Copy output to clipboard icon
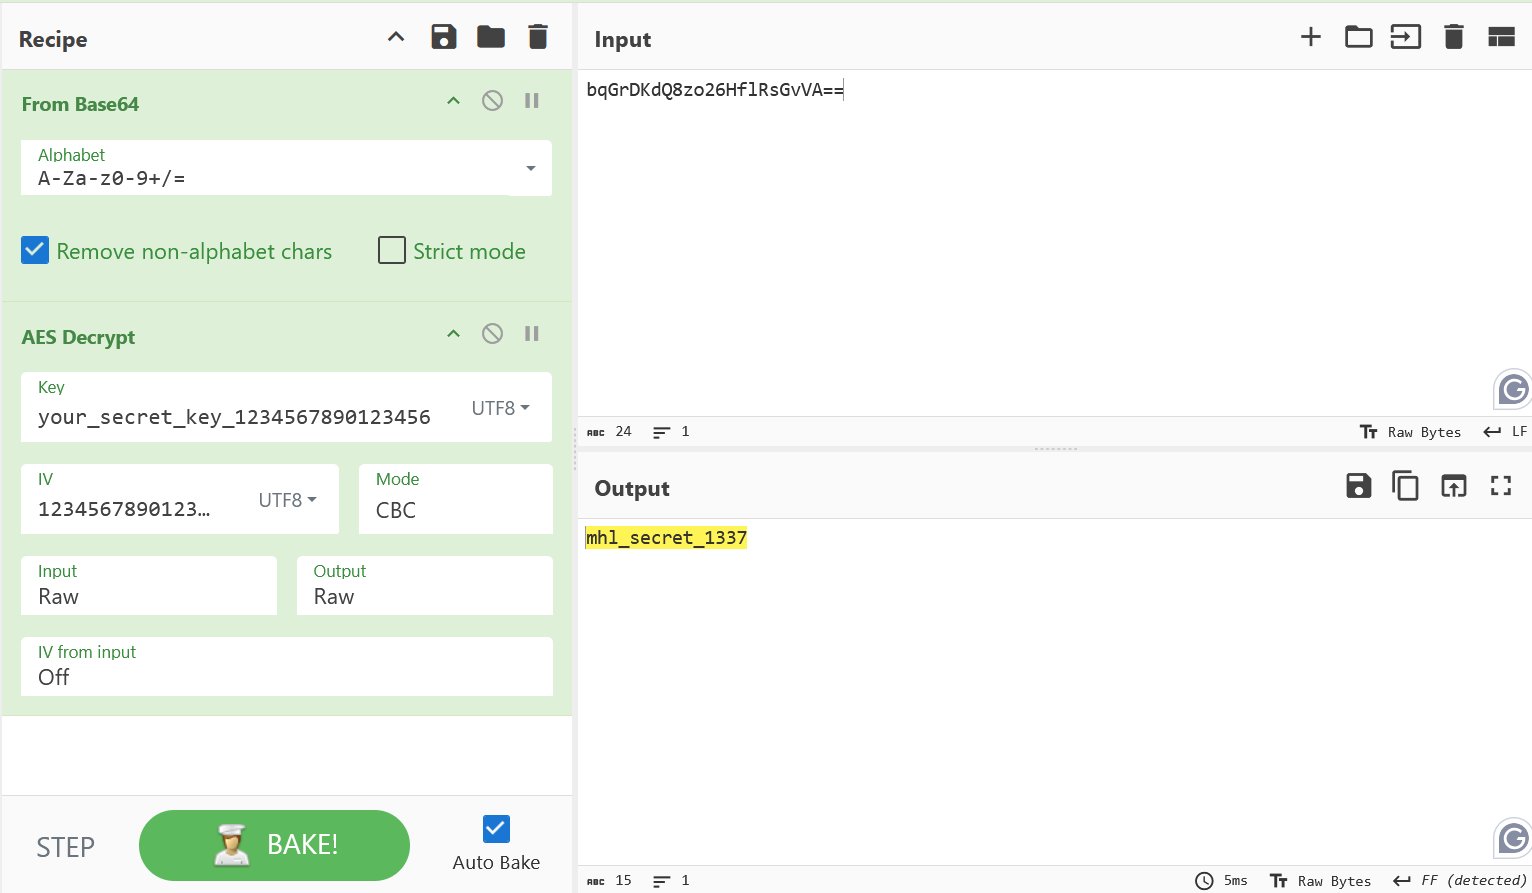This screenshot has width=1532, height=893. (x=1405, y=486)
